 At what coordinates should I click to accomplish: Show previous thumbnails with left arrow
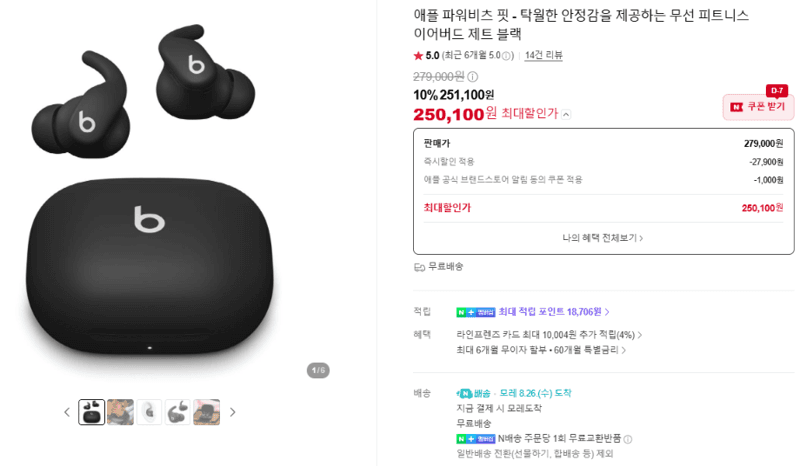coord(67,412)
